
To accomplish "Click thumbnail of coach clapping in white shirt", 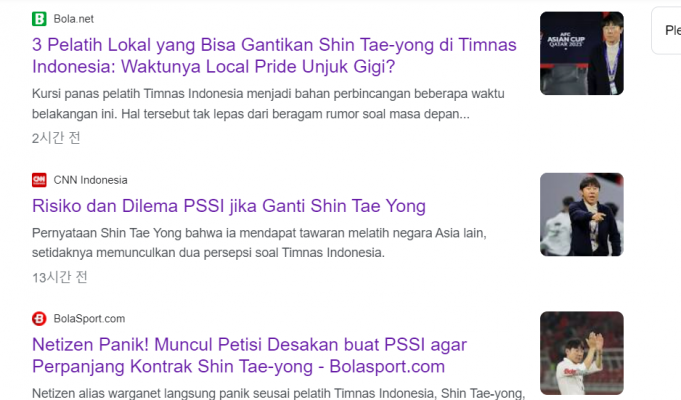I will (582, 353).
